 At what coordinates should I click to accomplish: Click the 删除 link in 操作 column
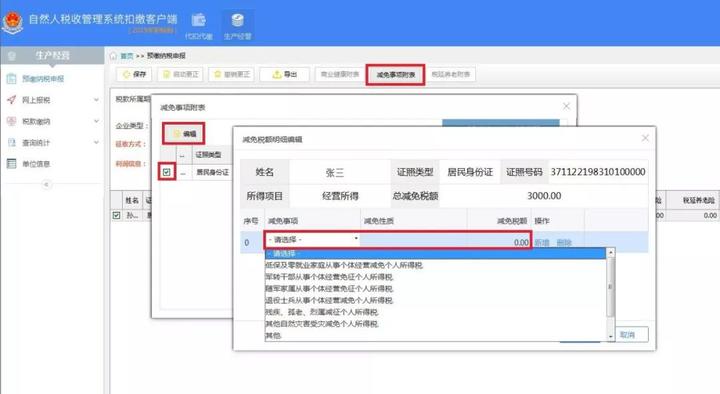coord(564,242)
